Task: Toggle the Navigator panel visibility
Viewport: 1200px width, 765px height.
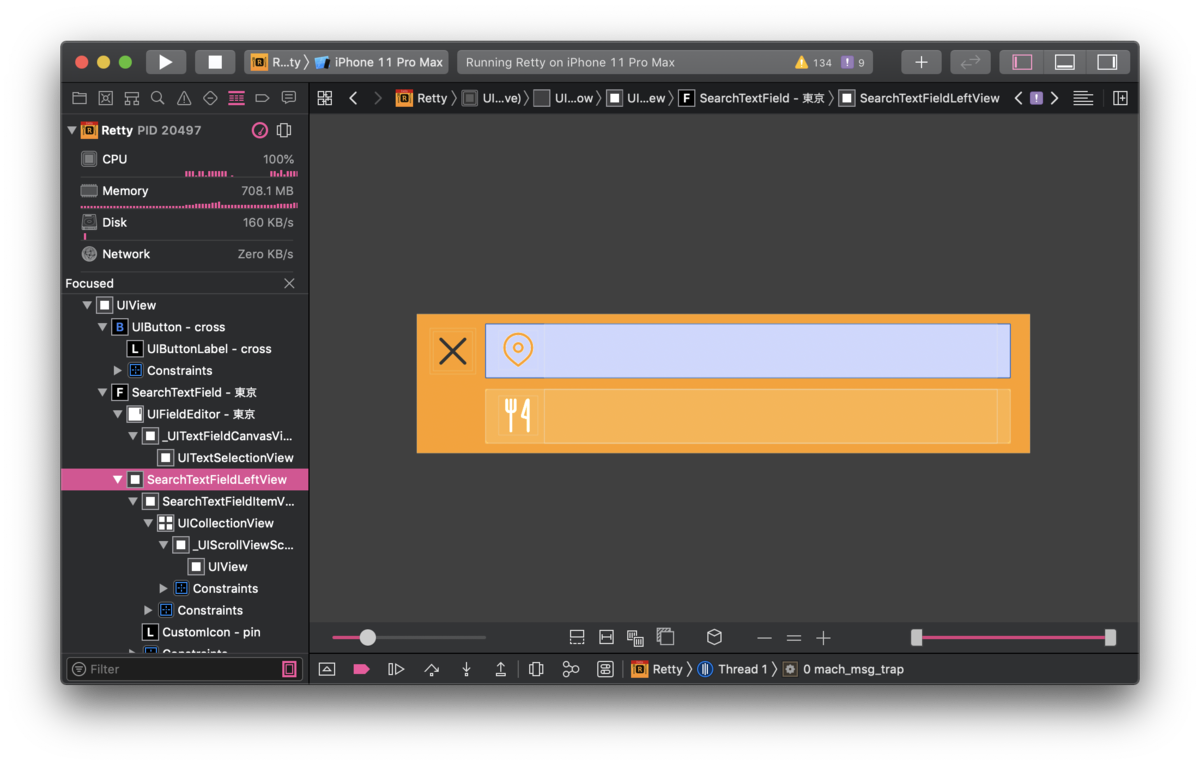Action: [1022, 62]
